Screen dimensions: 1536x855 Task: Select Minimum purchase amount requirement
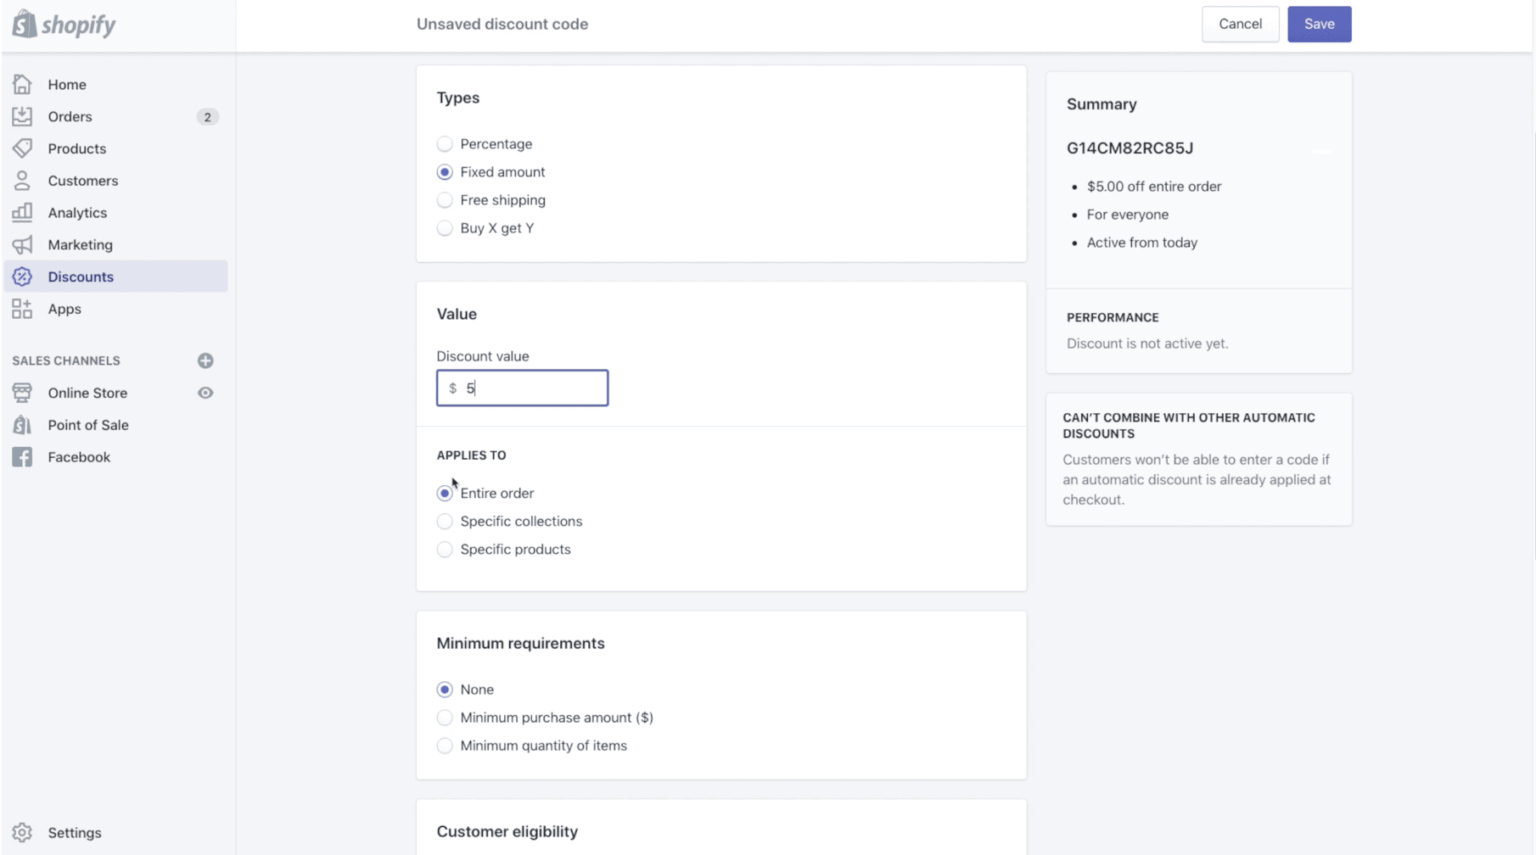445,717
